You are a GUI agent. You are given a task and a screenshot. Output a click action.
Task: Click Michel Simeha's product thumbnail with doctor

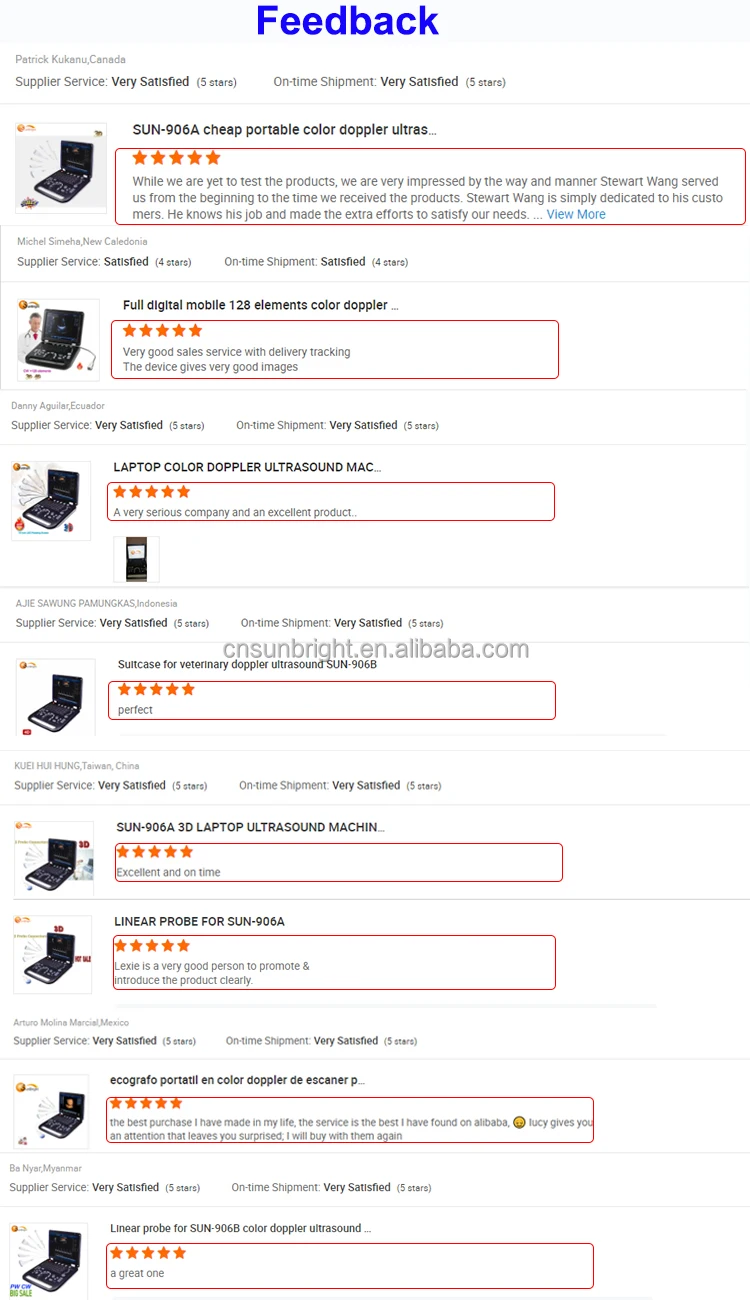58,340
